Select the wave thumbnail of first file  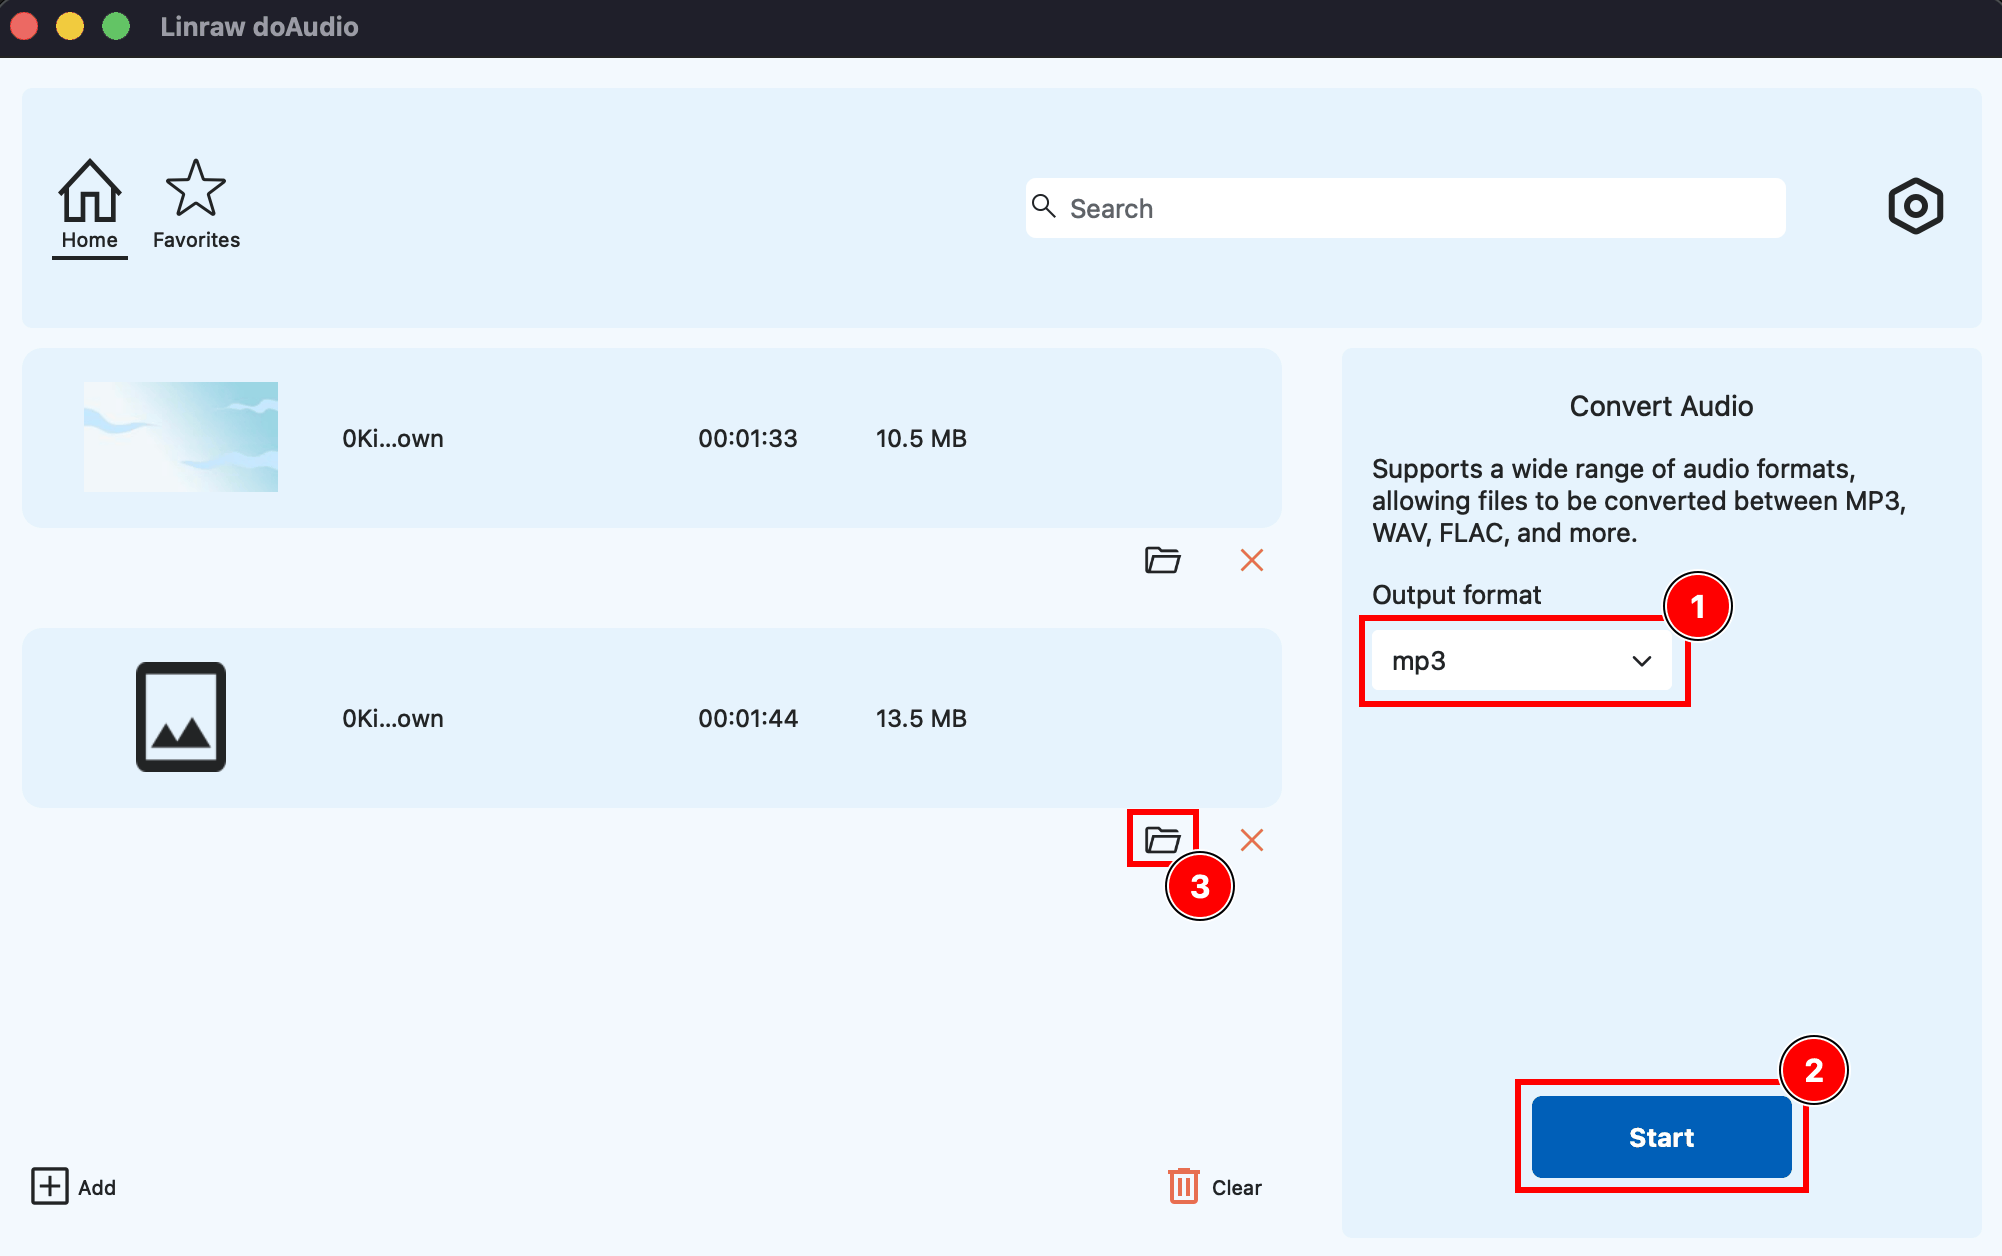point(181,437)
